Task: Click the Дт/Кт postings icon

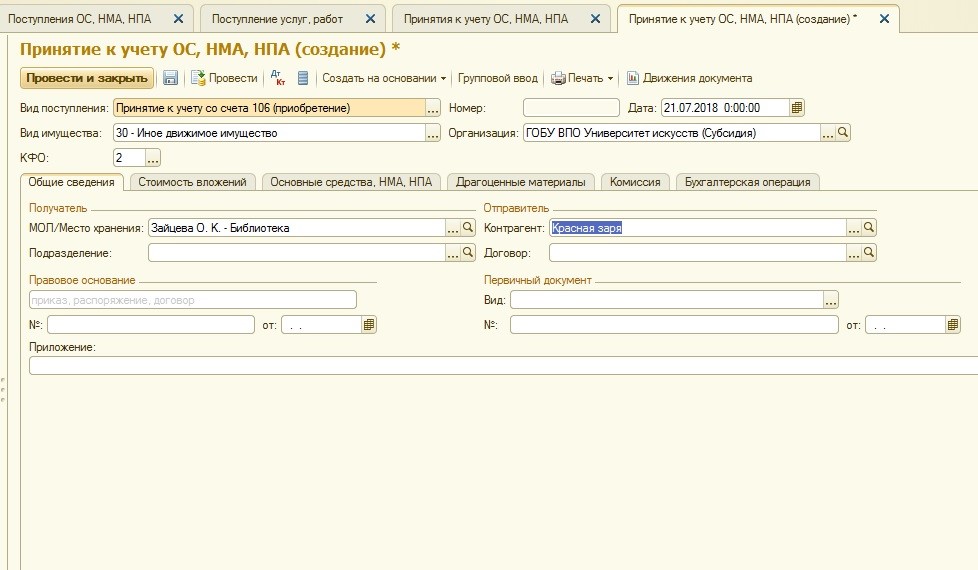Action: [x=279, y=78]
